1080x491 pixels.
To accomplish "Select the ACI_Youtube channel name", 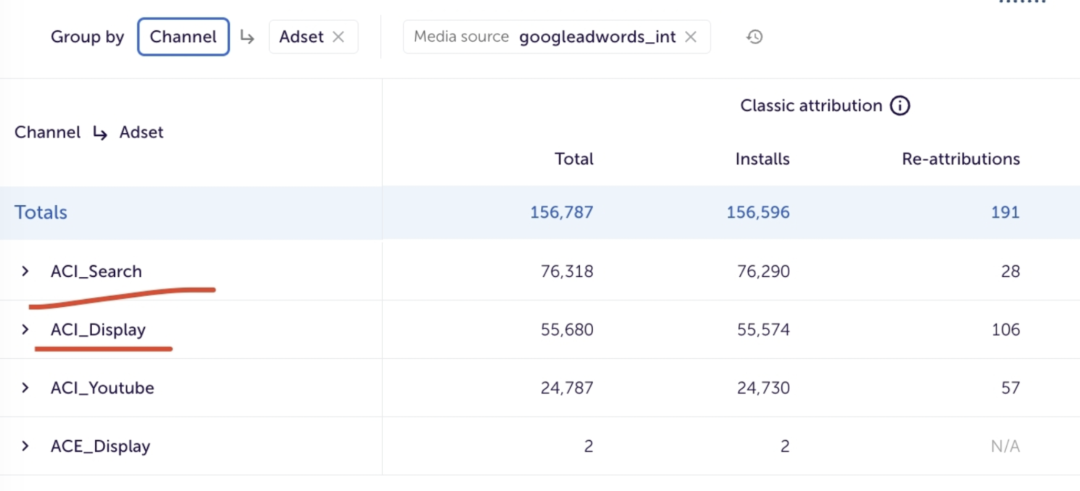I will pos(102,388).
